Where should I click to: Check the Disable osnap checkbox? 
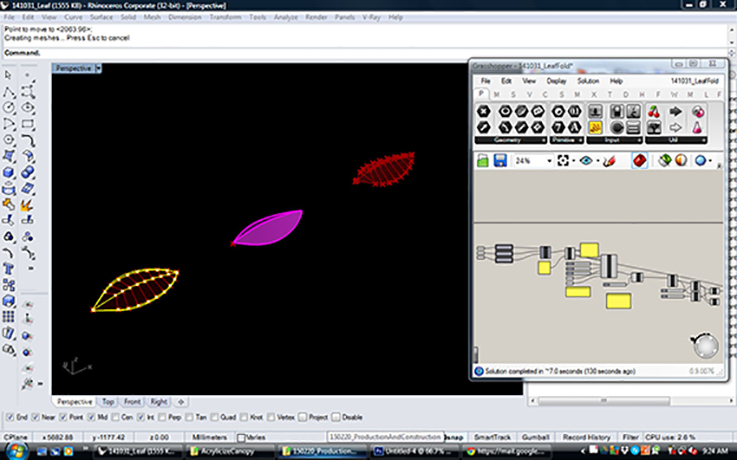[x=337, y=417]
